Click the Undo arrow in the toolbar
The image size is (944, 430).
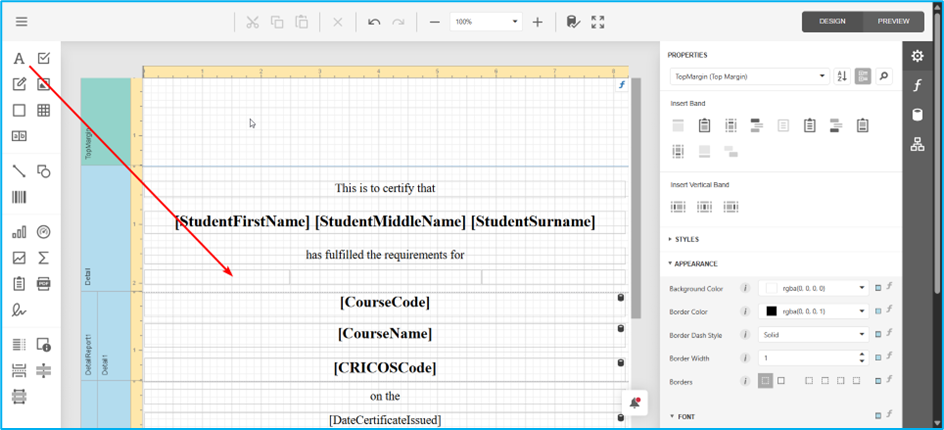tap(374, 22)
